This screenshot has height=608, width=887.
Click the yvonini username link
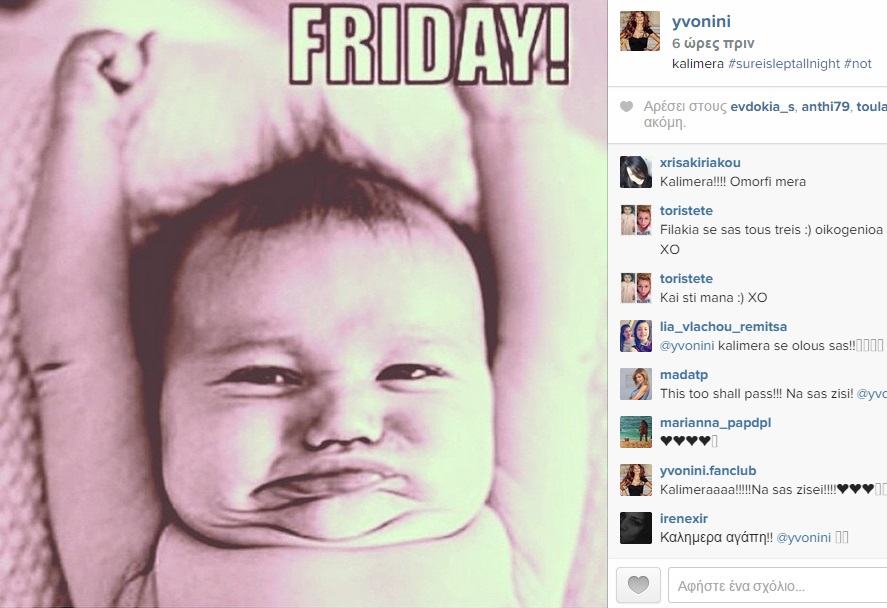click(x=701, y=22)
